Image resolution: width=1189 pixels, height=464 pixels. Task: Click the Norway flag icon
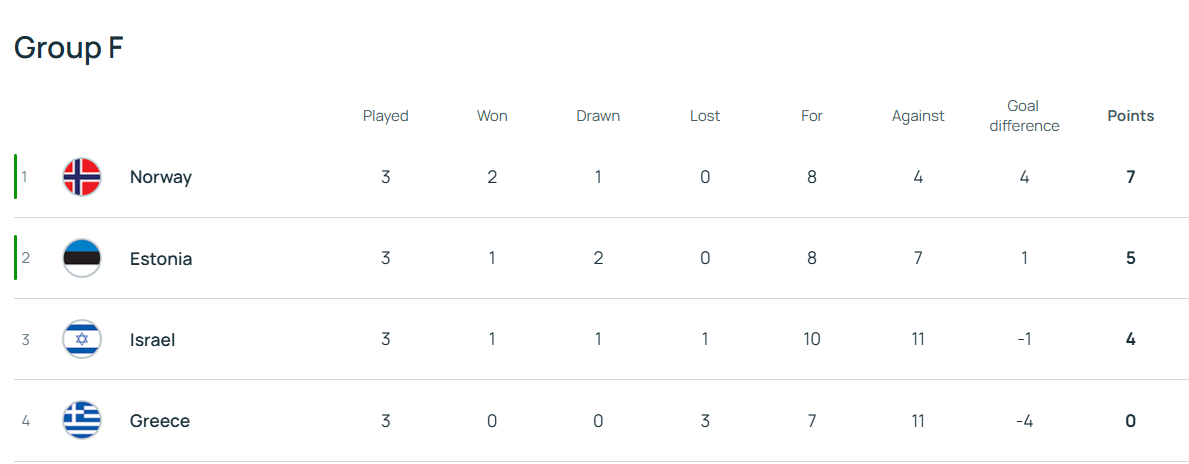(x=82, y=177)
